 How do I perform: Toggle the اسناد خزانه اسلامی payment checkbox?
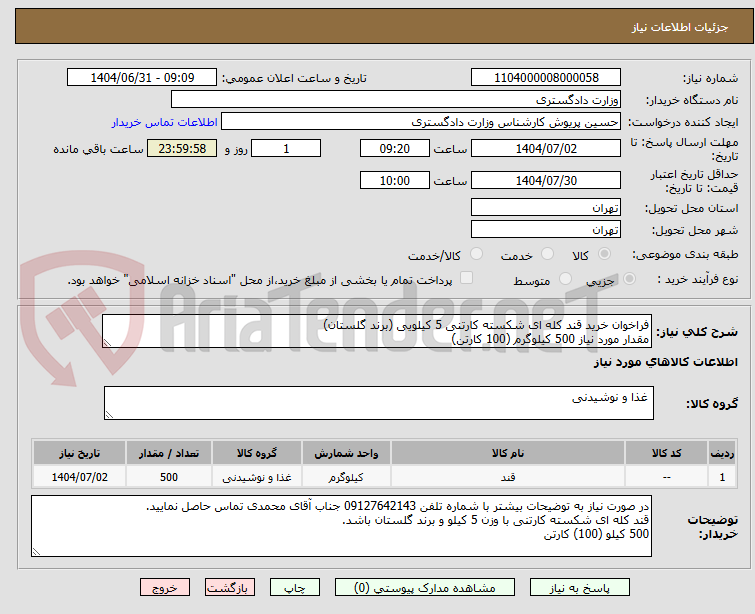(466, 278)
